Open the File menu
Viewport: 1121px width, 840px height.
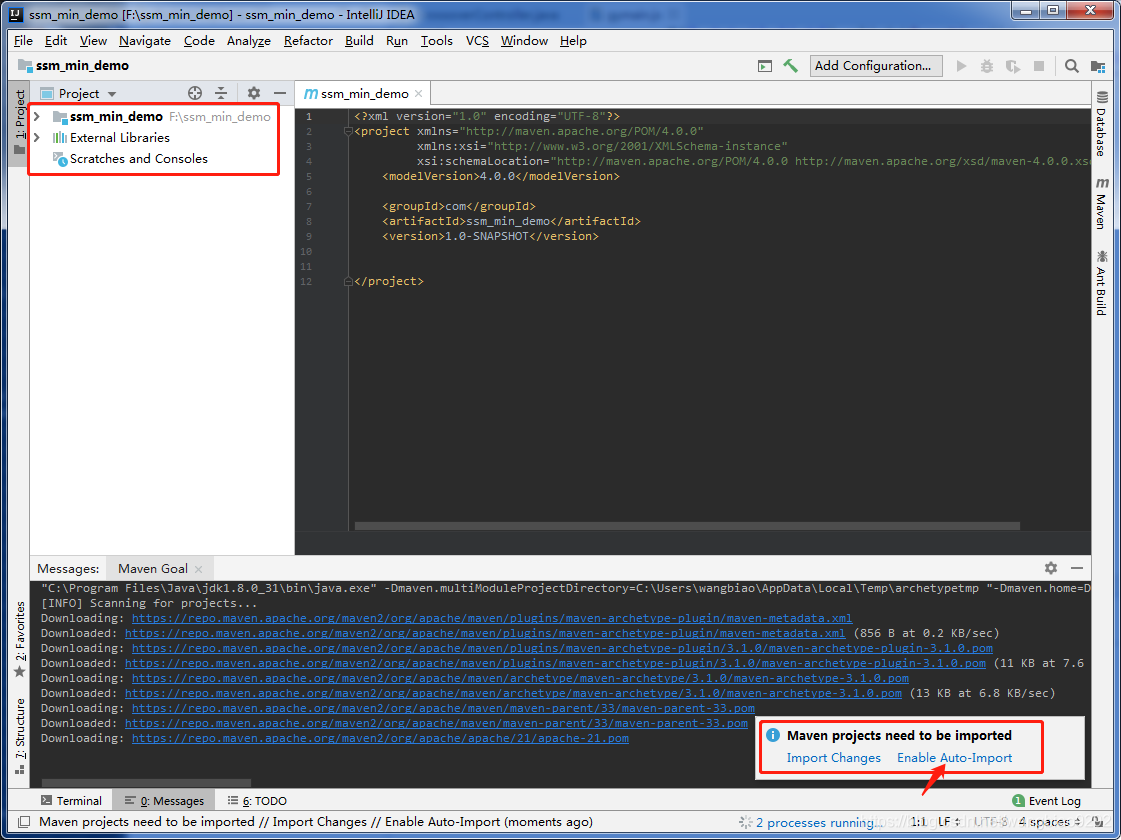23,41
